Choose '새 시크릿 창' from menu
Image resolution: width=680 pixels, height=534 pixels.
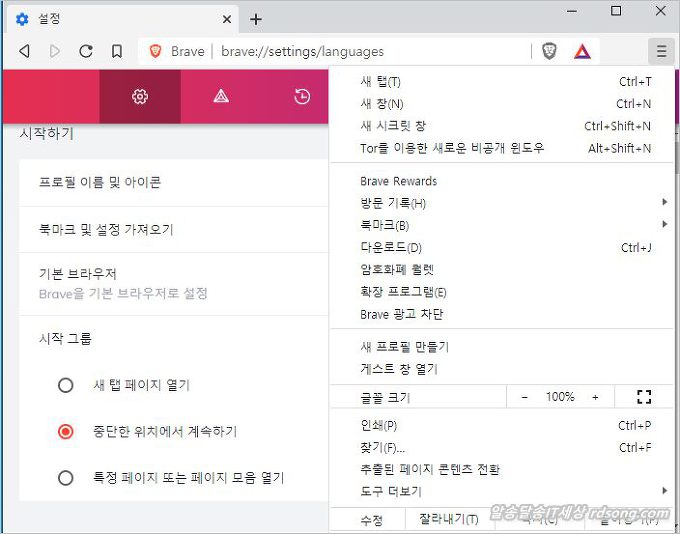(x=393, y=126)
